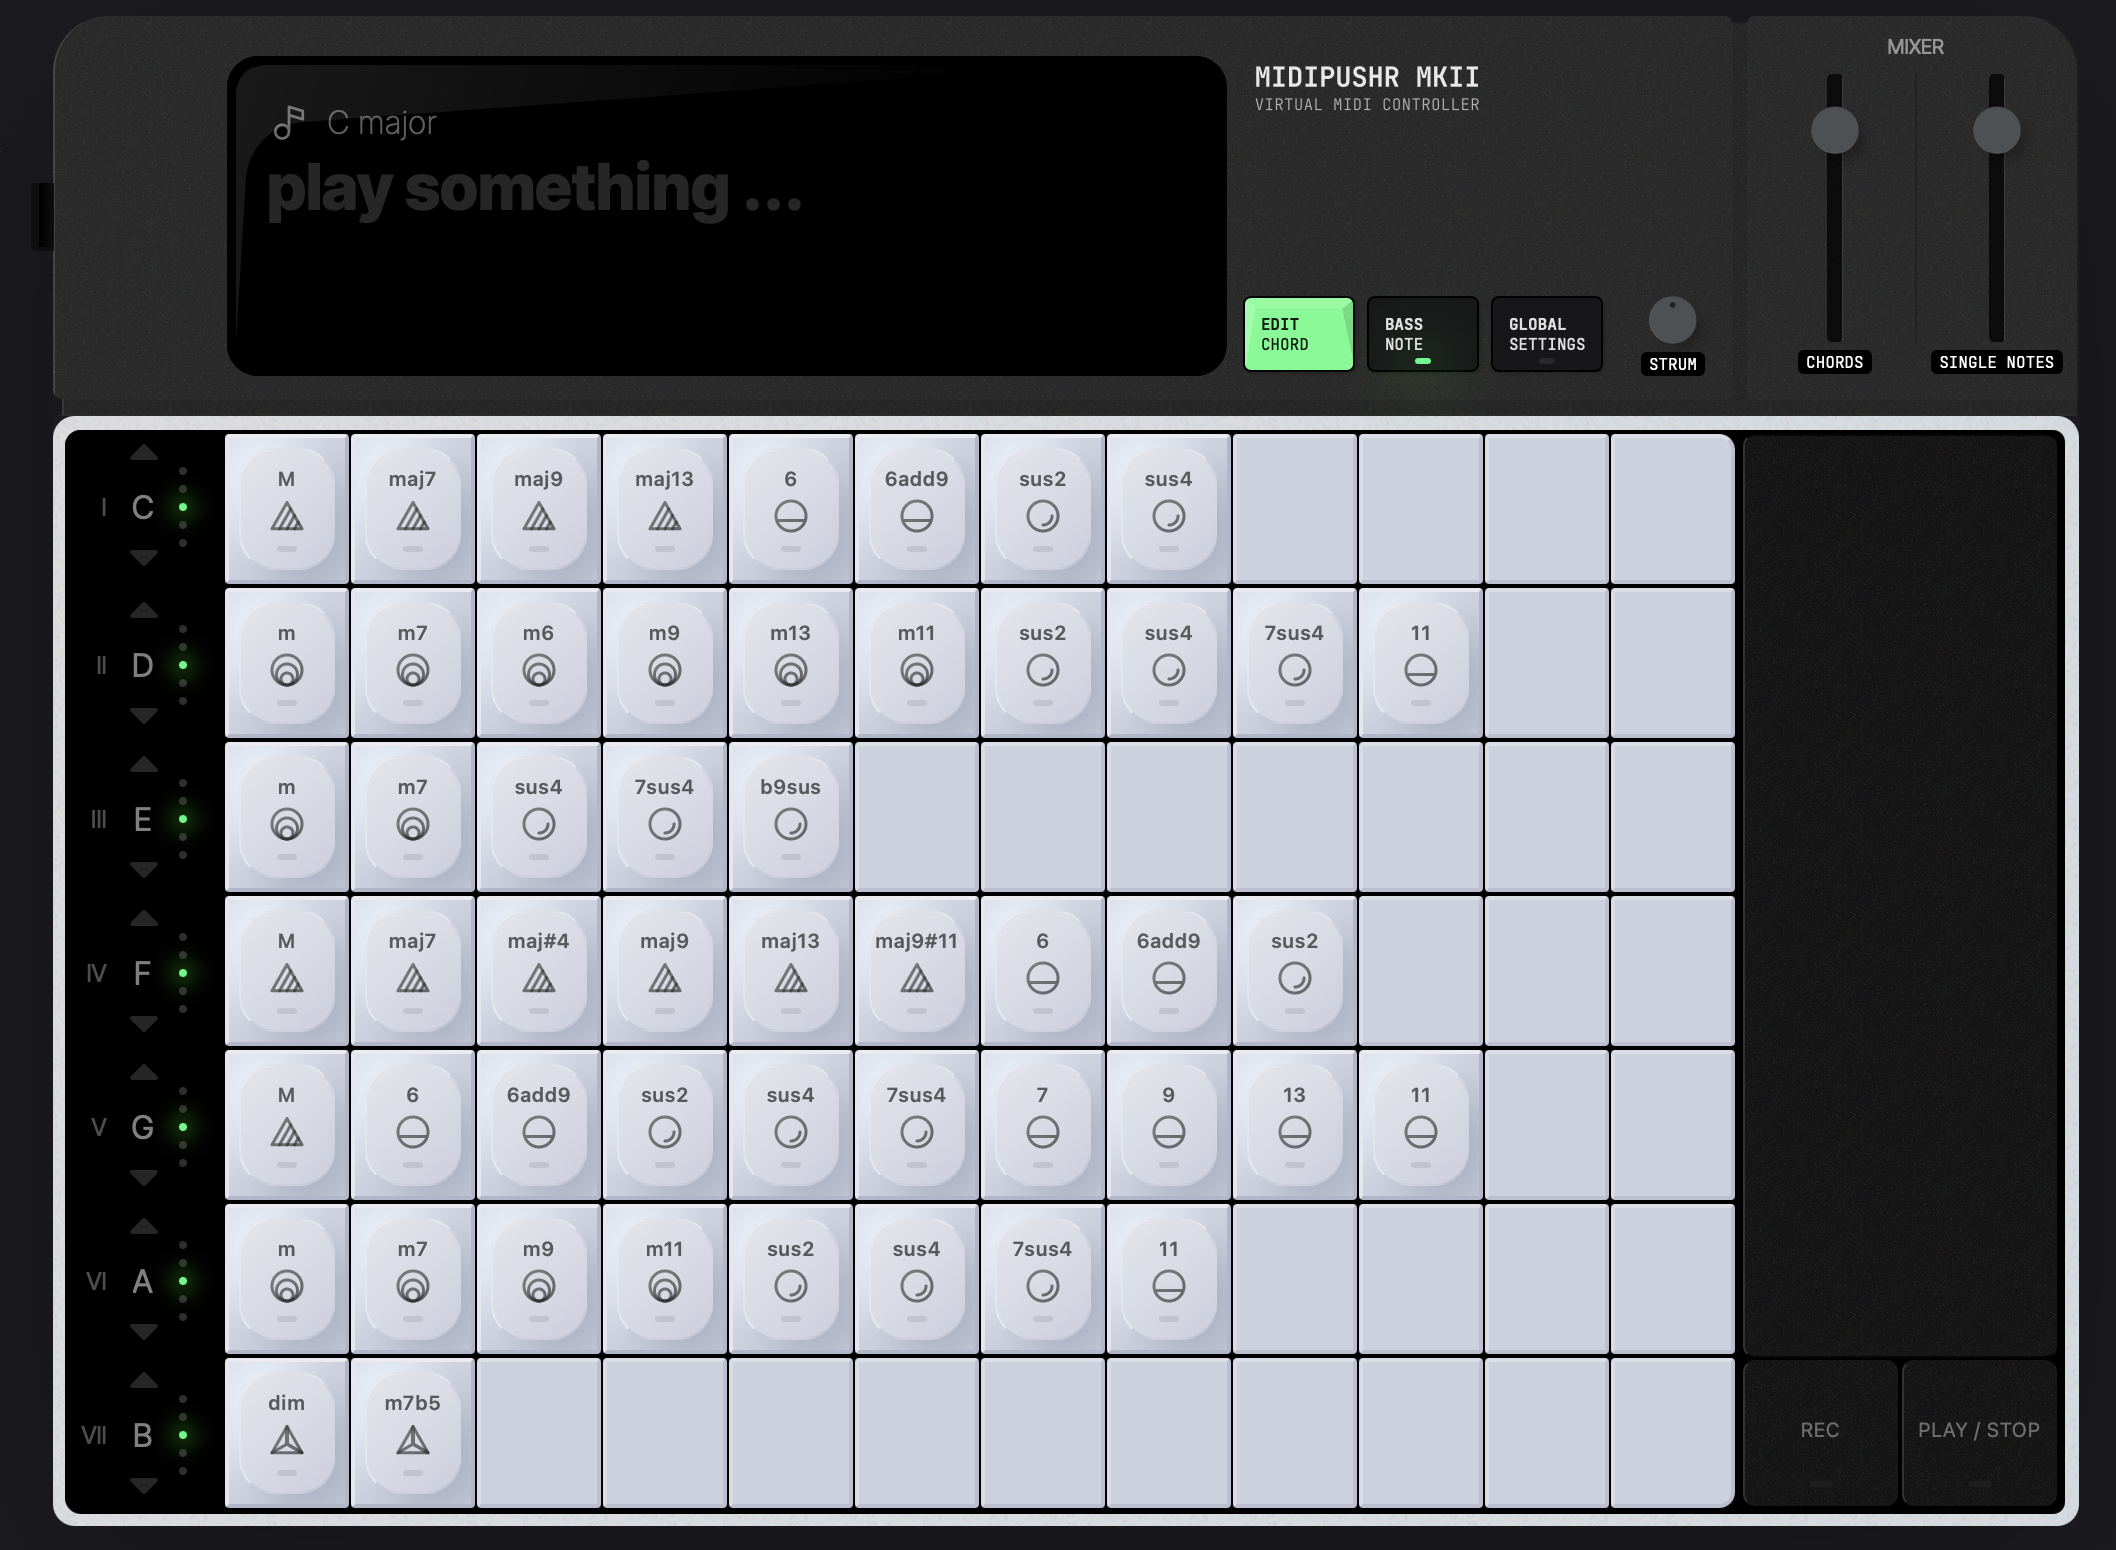Image resolution: width=2116 pixels, height=1550 pixels.
Task: Click the down arrow under row G
Action: tap(144, 1178)
